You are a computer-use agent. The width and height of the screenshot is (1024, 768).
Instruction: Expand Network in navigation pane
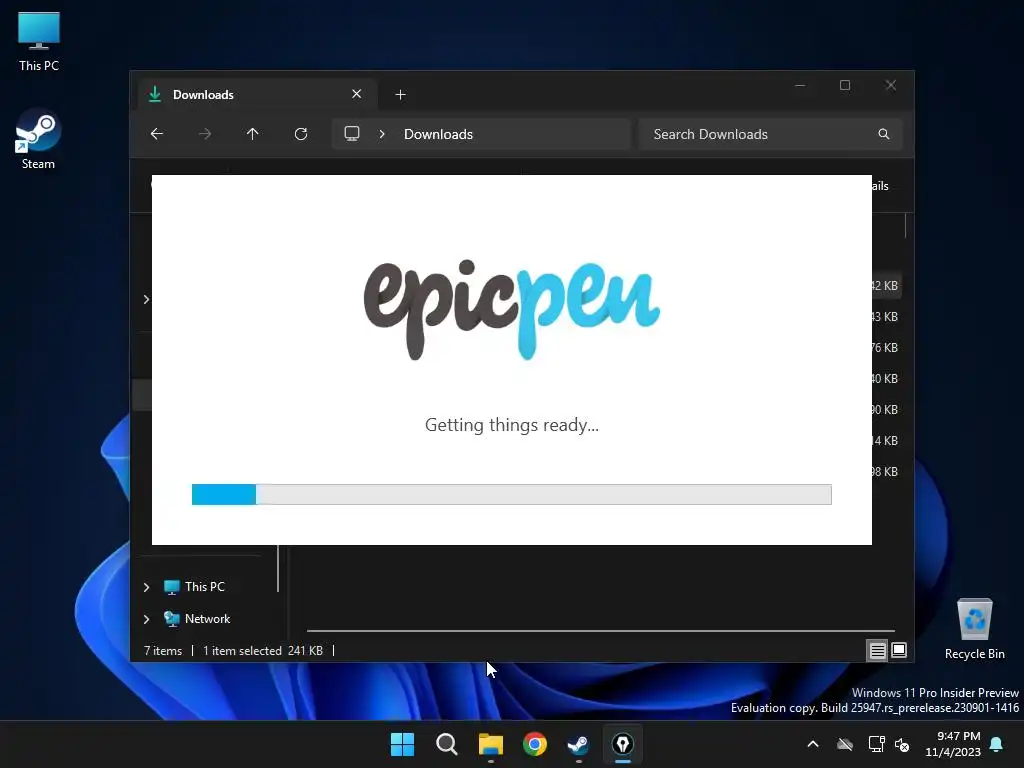coord(146,619)
